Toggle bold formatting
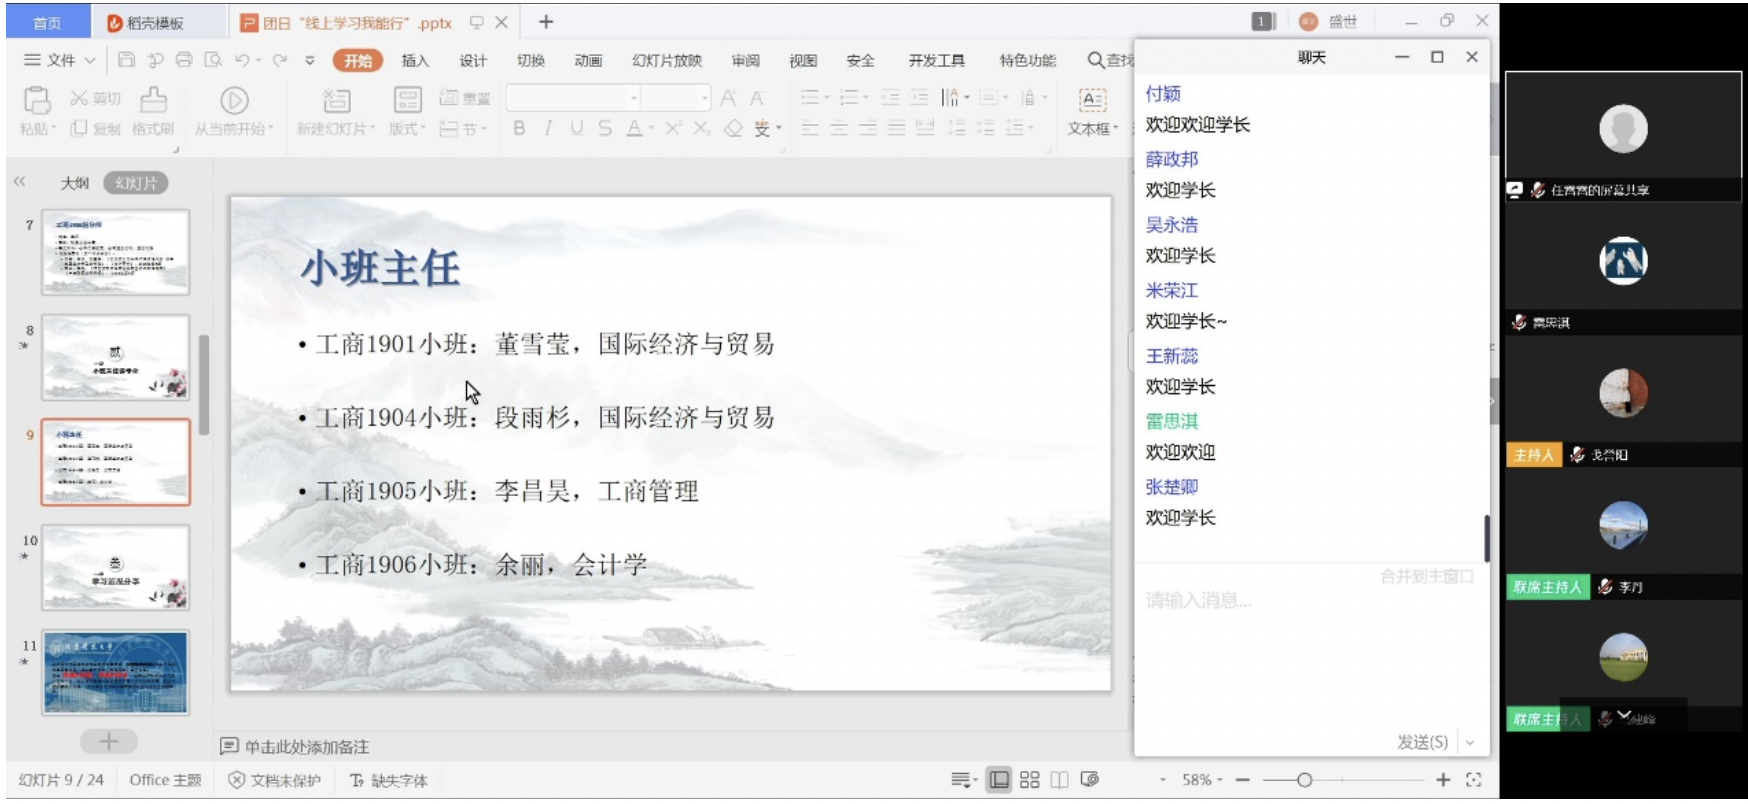 (519, 128)
